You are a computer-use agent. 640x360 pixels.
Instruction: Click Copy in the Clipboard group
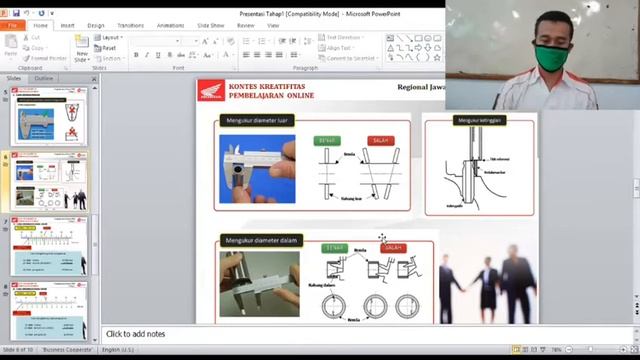click(35, 48)
